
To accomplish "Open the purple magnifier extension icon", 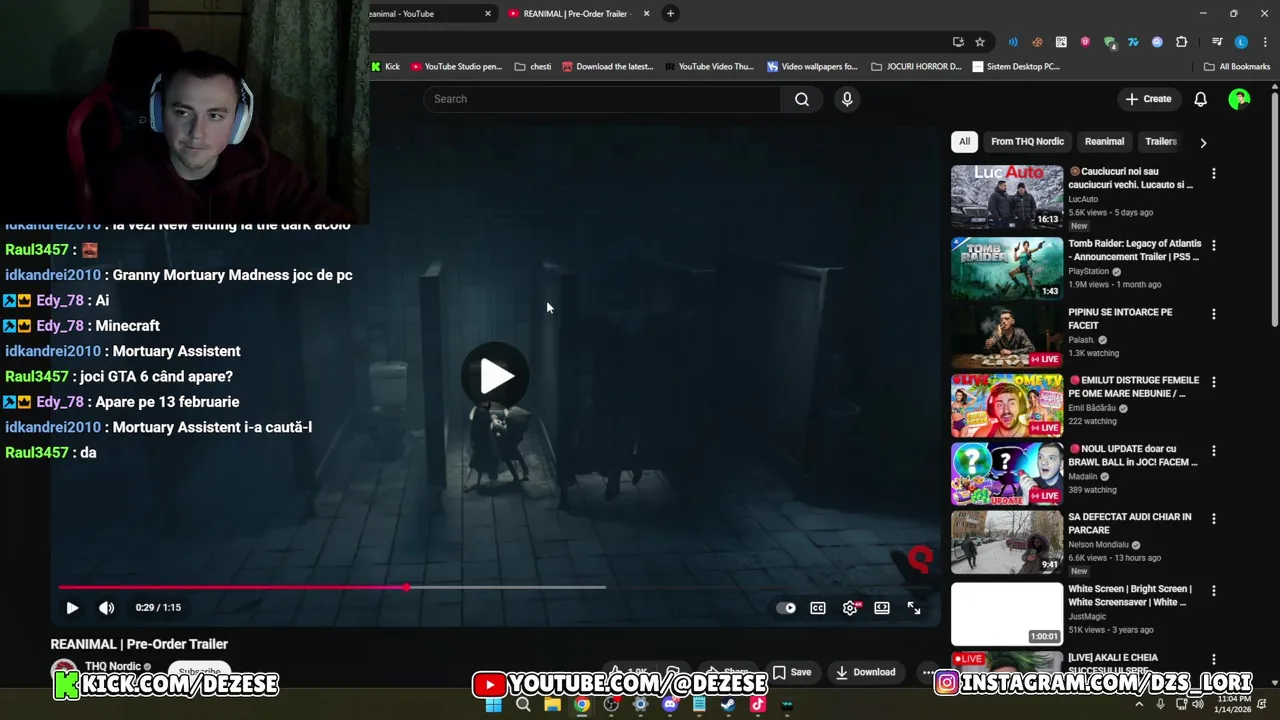I will point(1157,42).
